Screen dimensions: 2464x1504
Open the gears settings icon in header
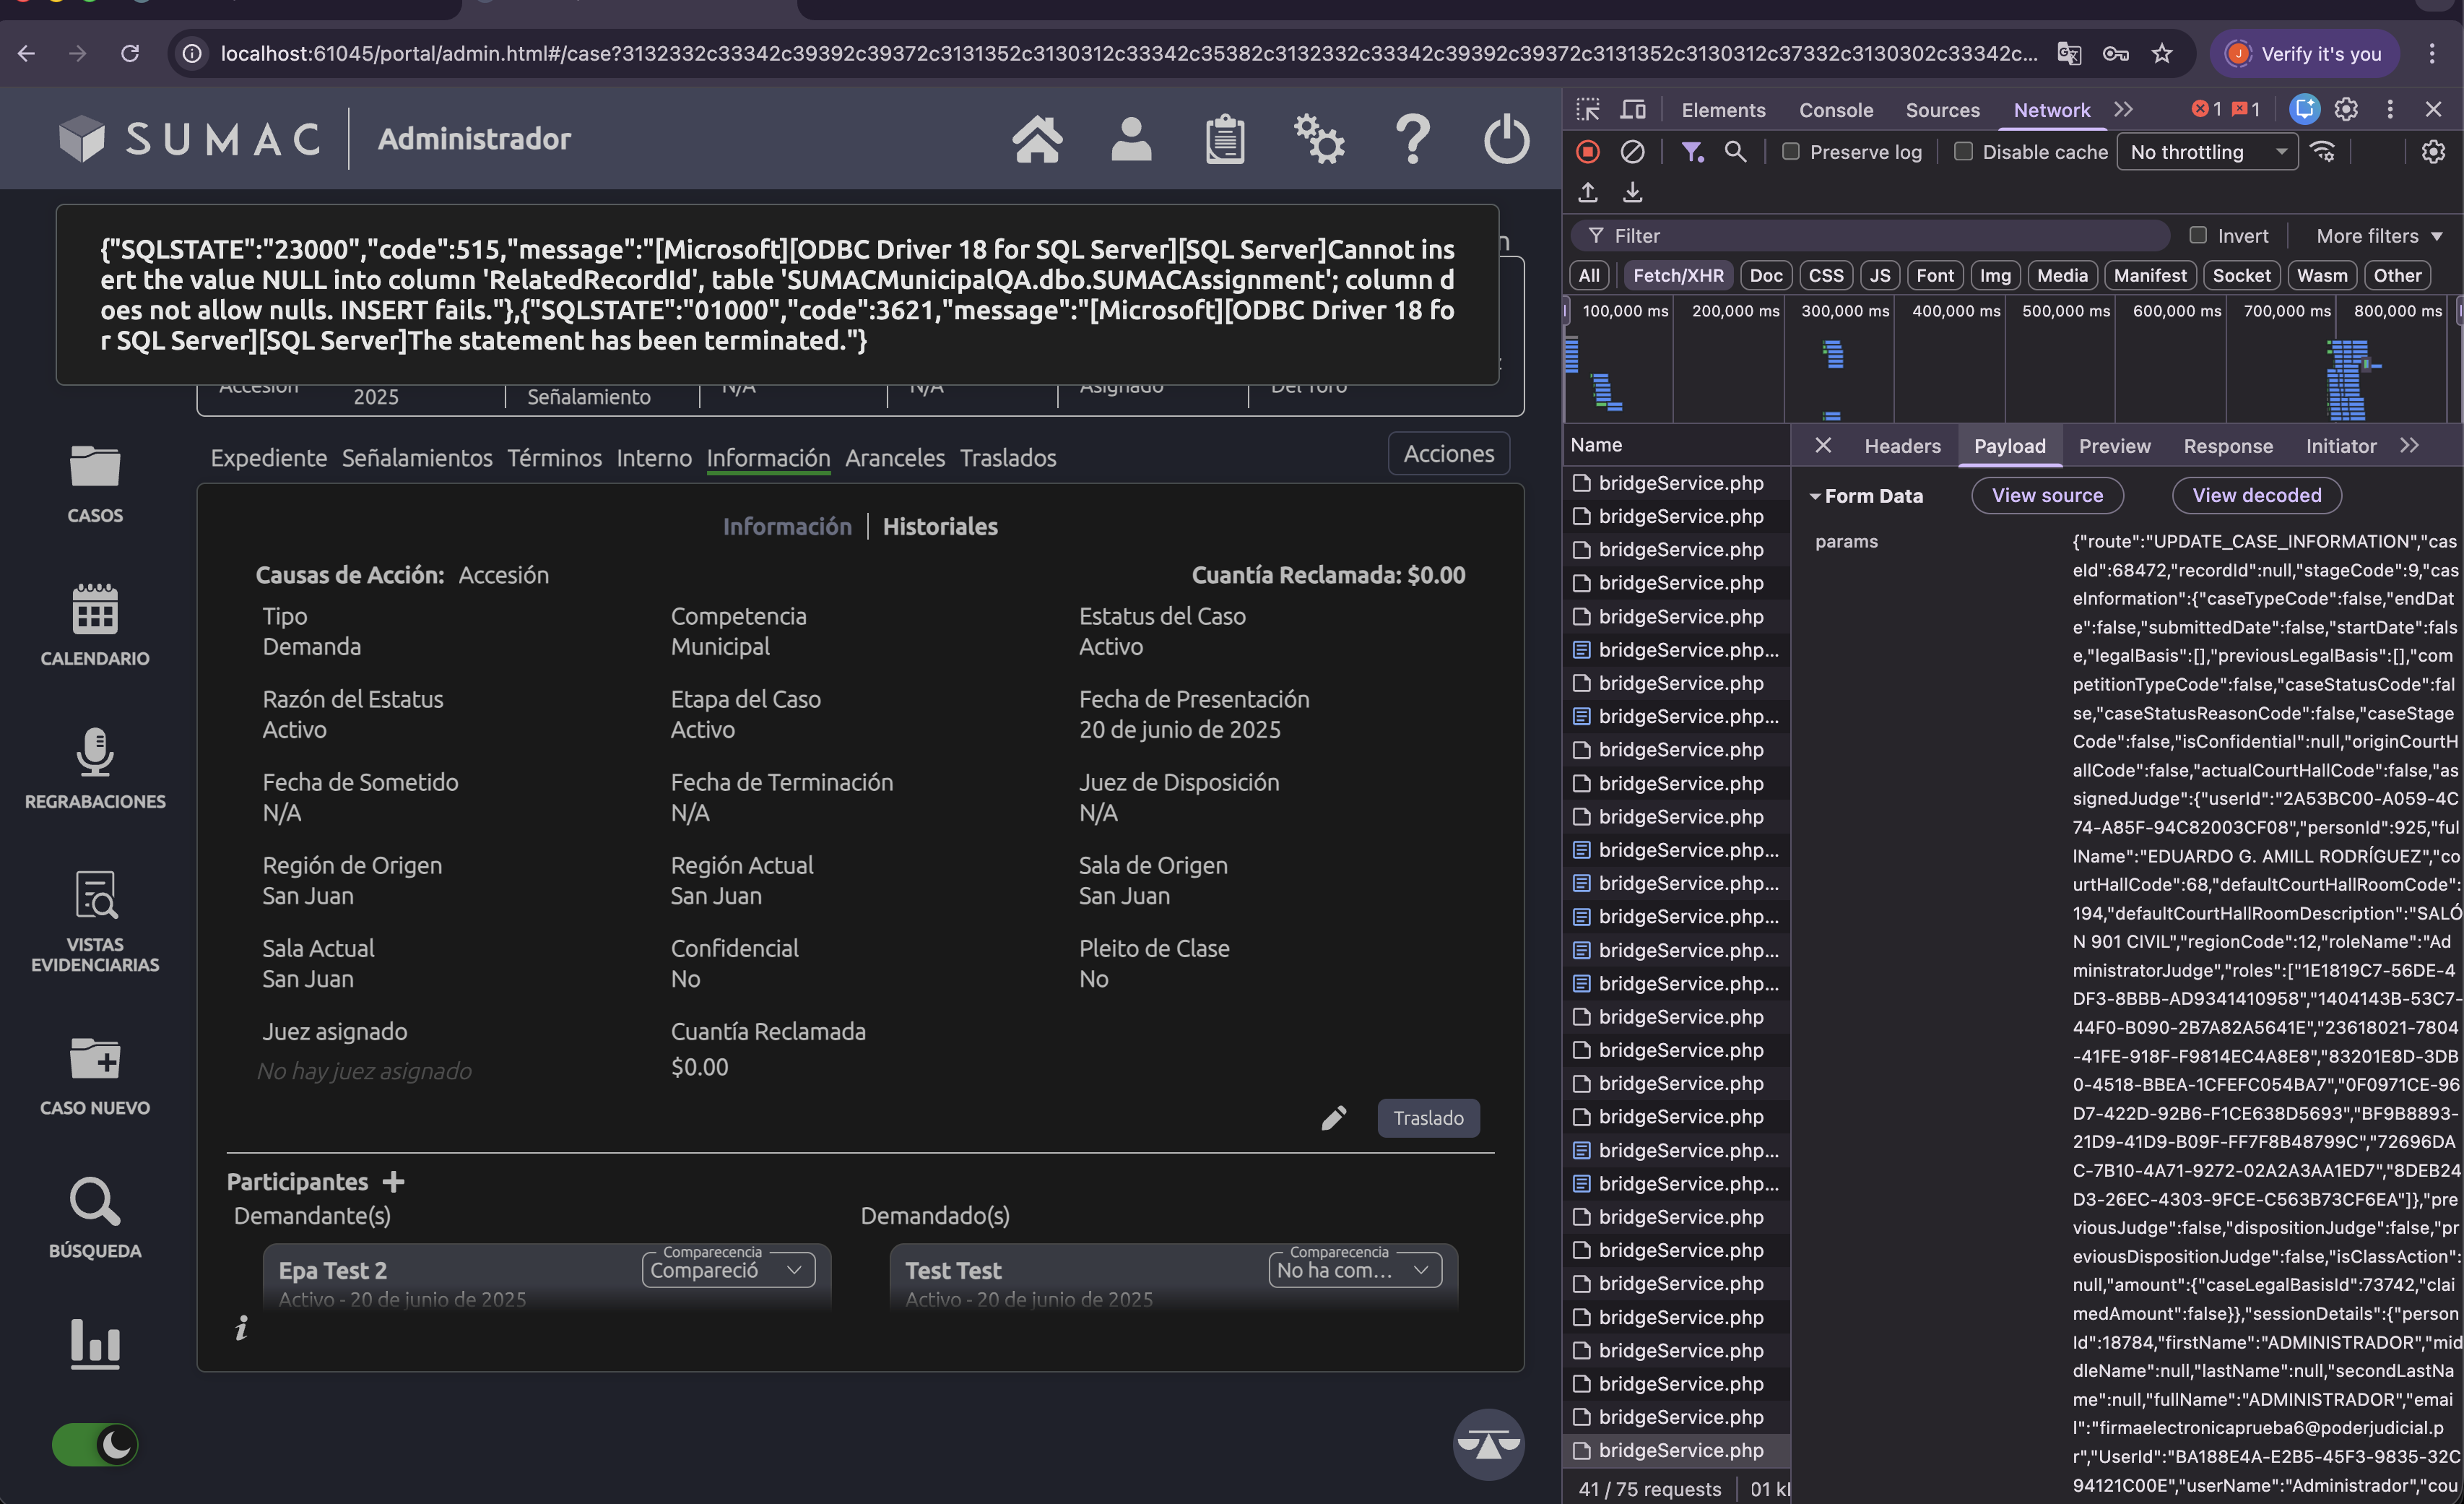pyautogui.click(x=1318, y=139)
